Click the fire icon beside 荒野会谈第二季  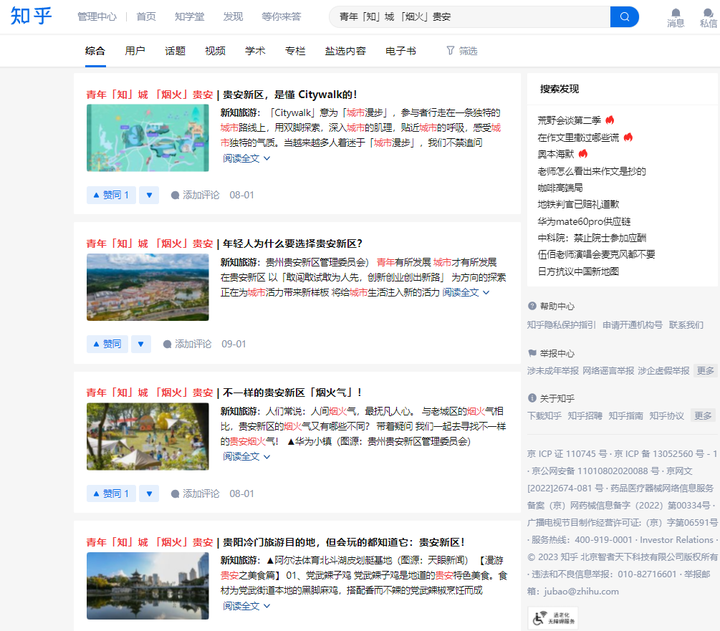(610, 120)
